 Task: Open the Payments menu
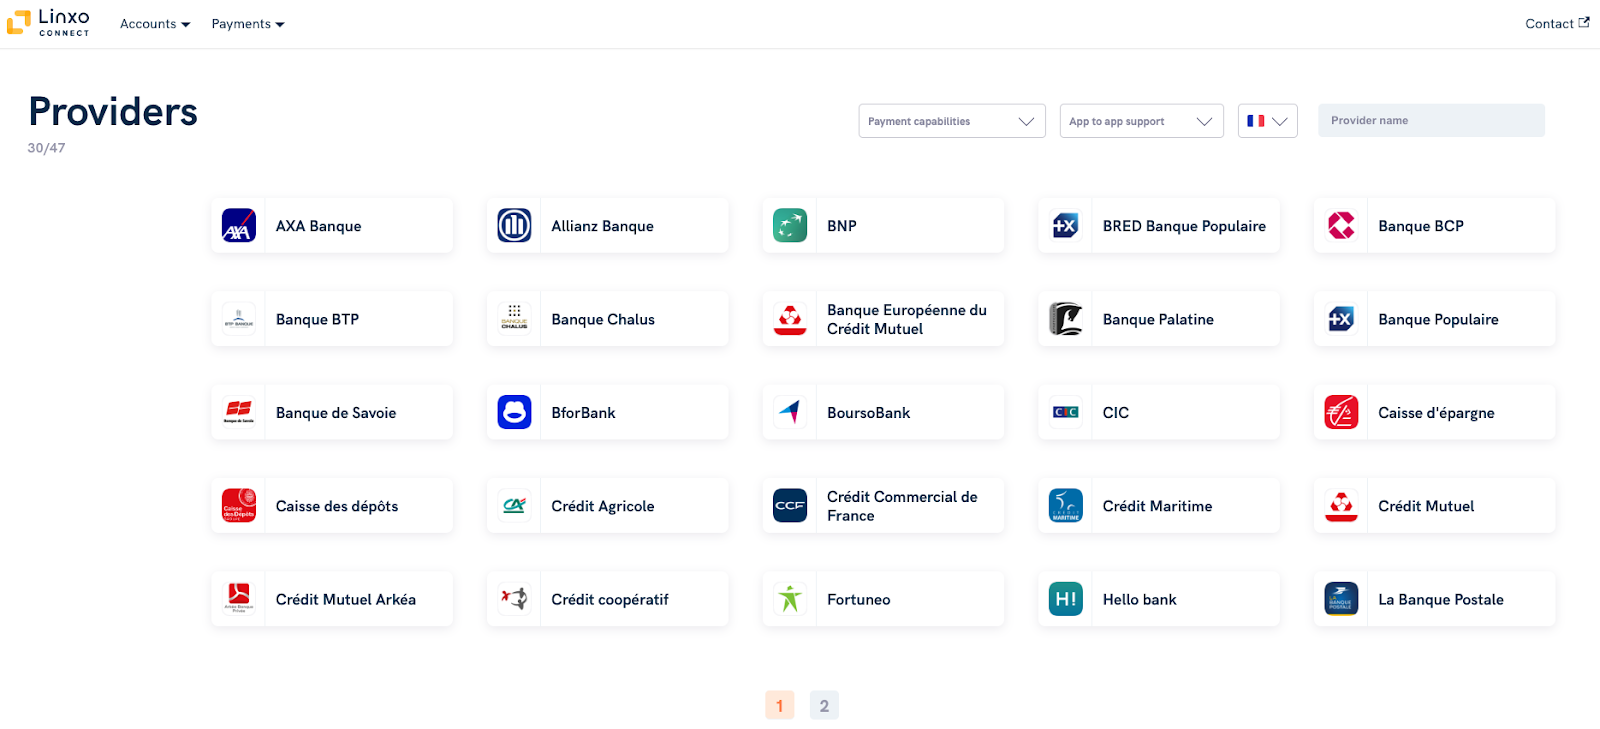[248, 24]
